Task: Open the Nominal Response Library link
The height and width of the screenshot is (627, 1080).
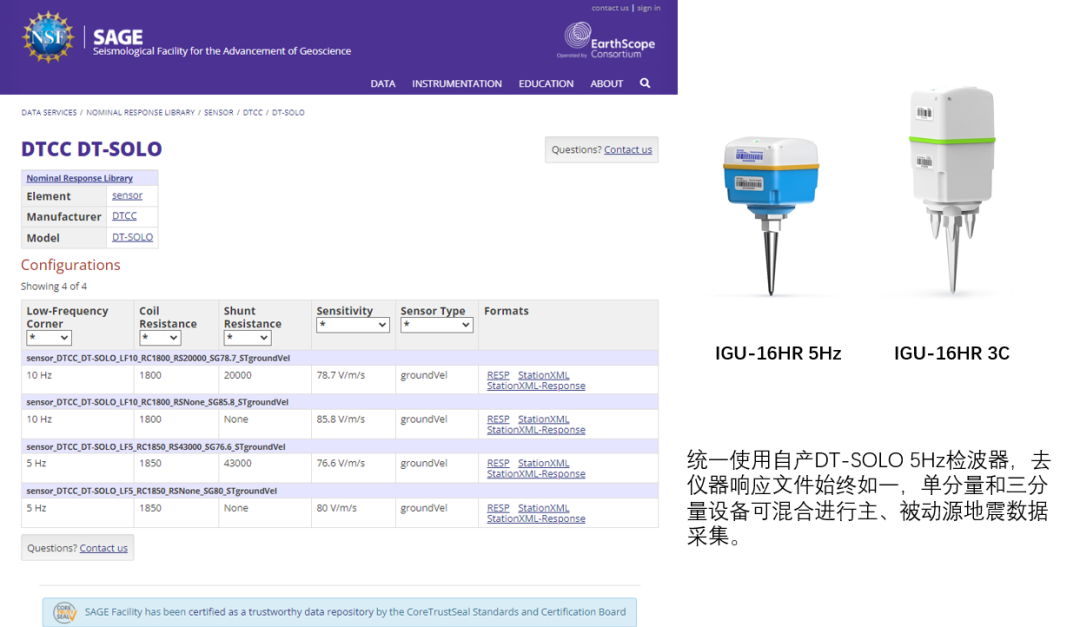Action: [x=79, y=178]
